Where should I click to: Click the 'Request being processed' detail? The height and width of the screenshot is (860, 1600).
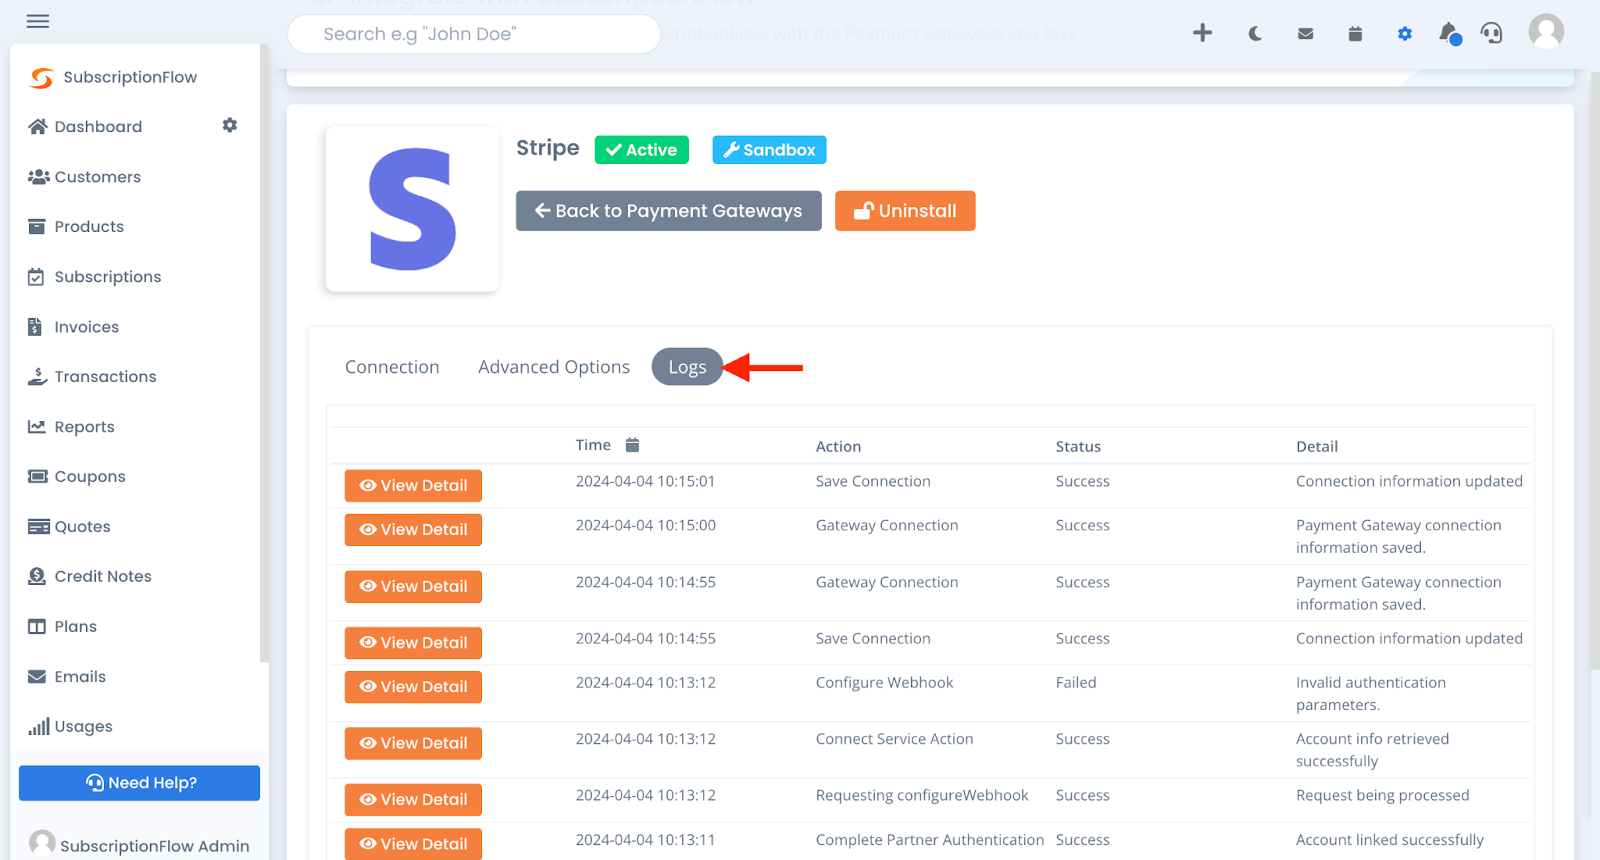tap(1383, 796)
